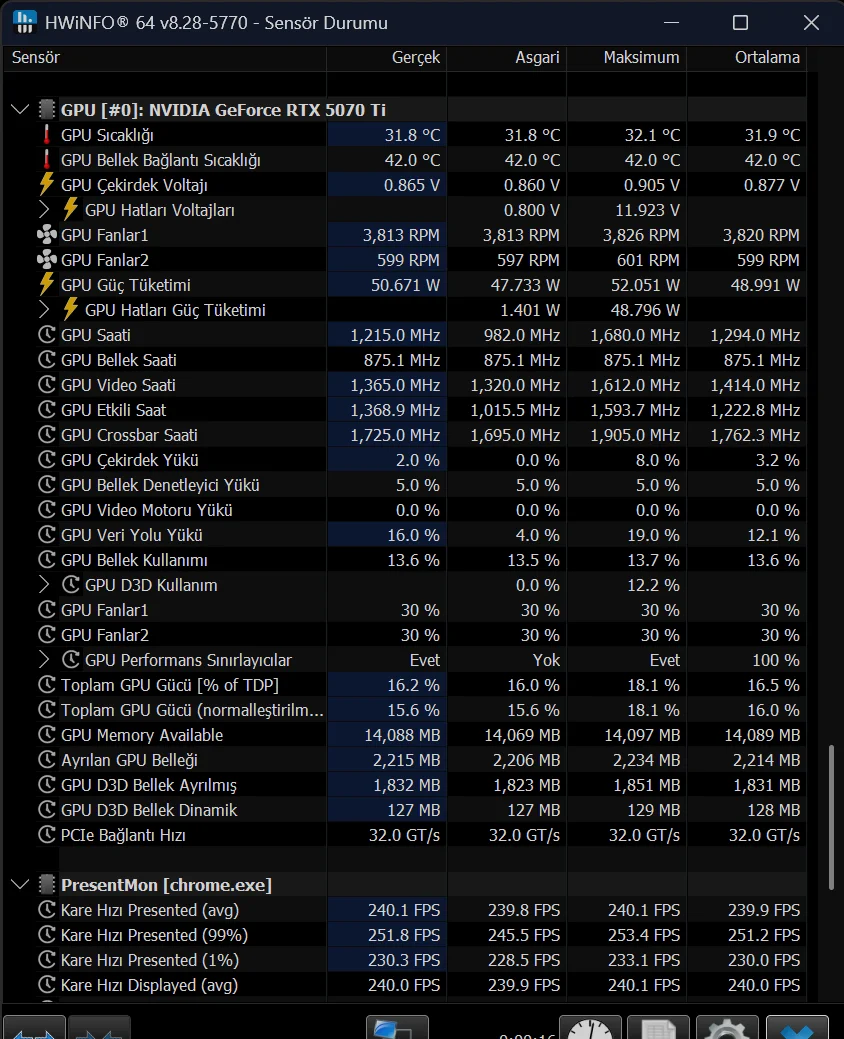Click the logging document icon at bottom

pos(659,1028)
